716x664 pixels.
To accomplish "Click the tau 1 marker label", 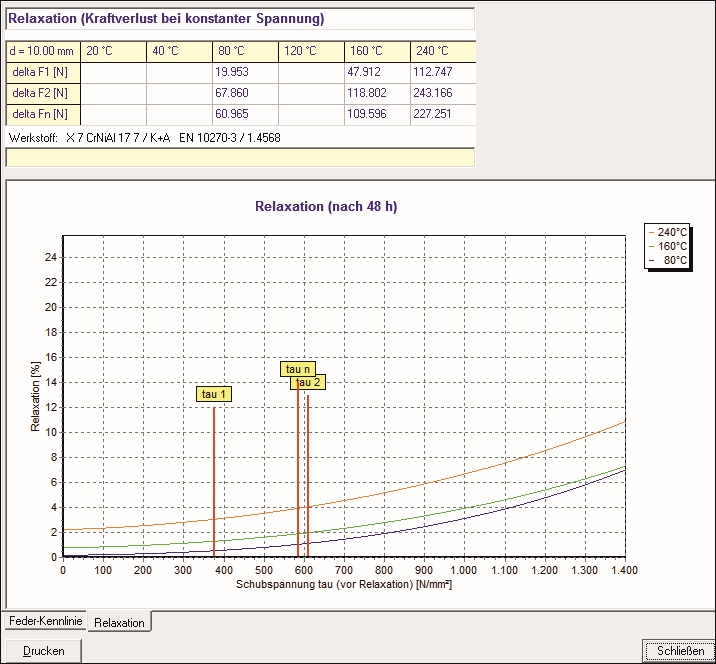I will (x=215, y=394).
